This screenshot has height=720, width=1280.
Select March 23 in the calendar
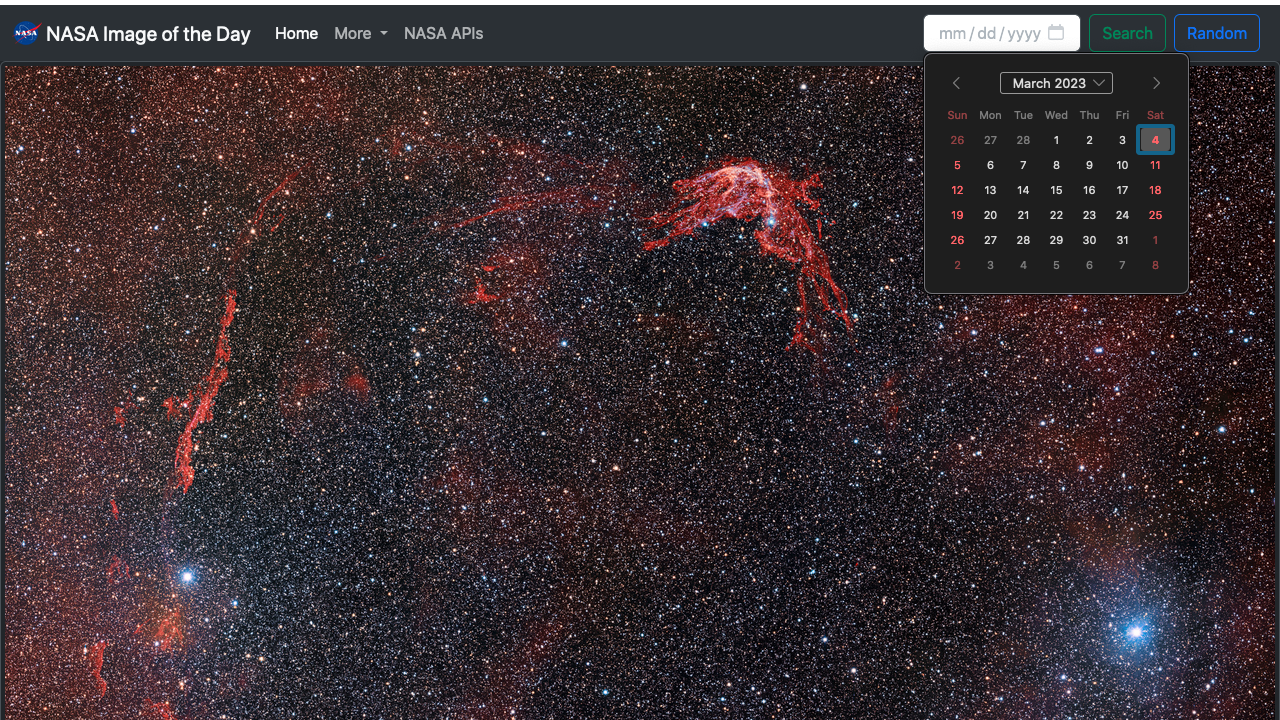pos(1089,215)
